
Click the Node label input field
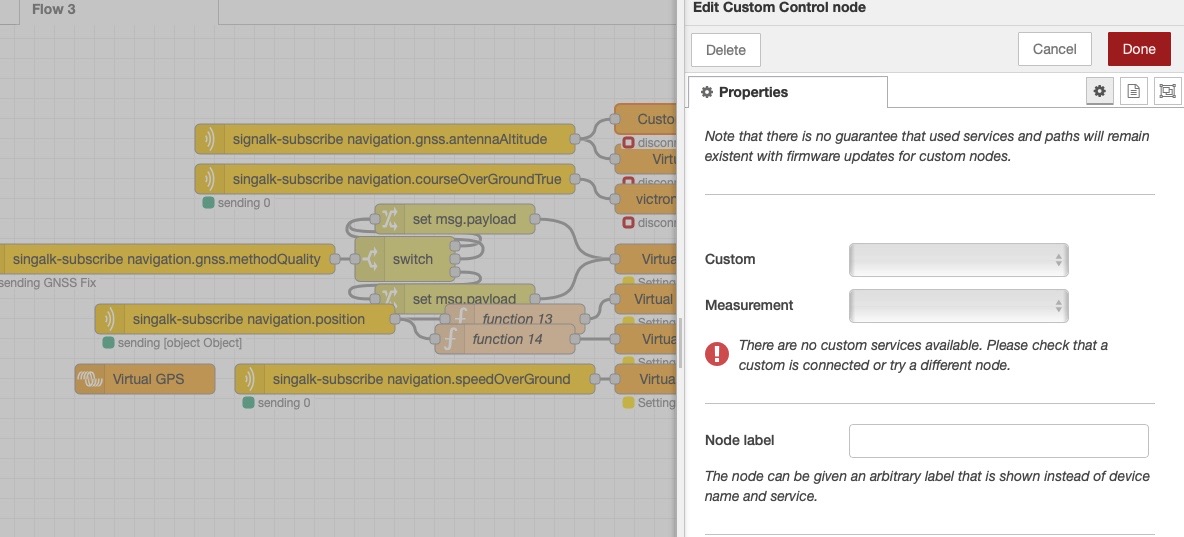pyautogui.click(x=998, y=440)
